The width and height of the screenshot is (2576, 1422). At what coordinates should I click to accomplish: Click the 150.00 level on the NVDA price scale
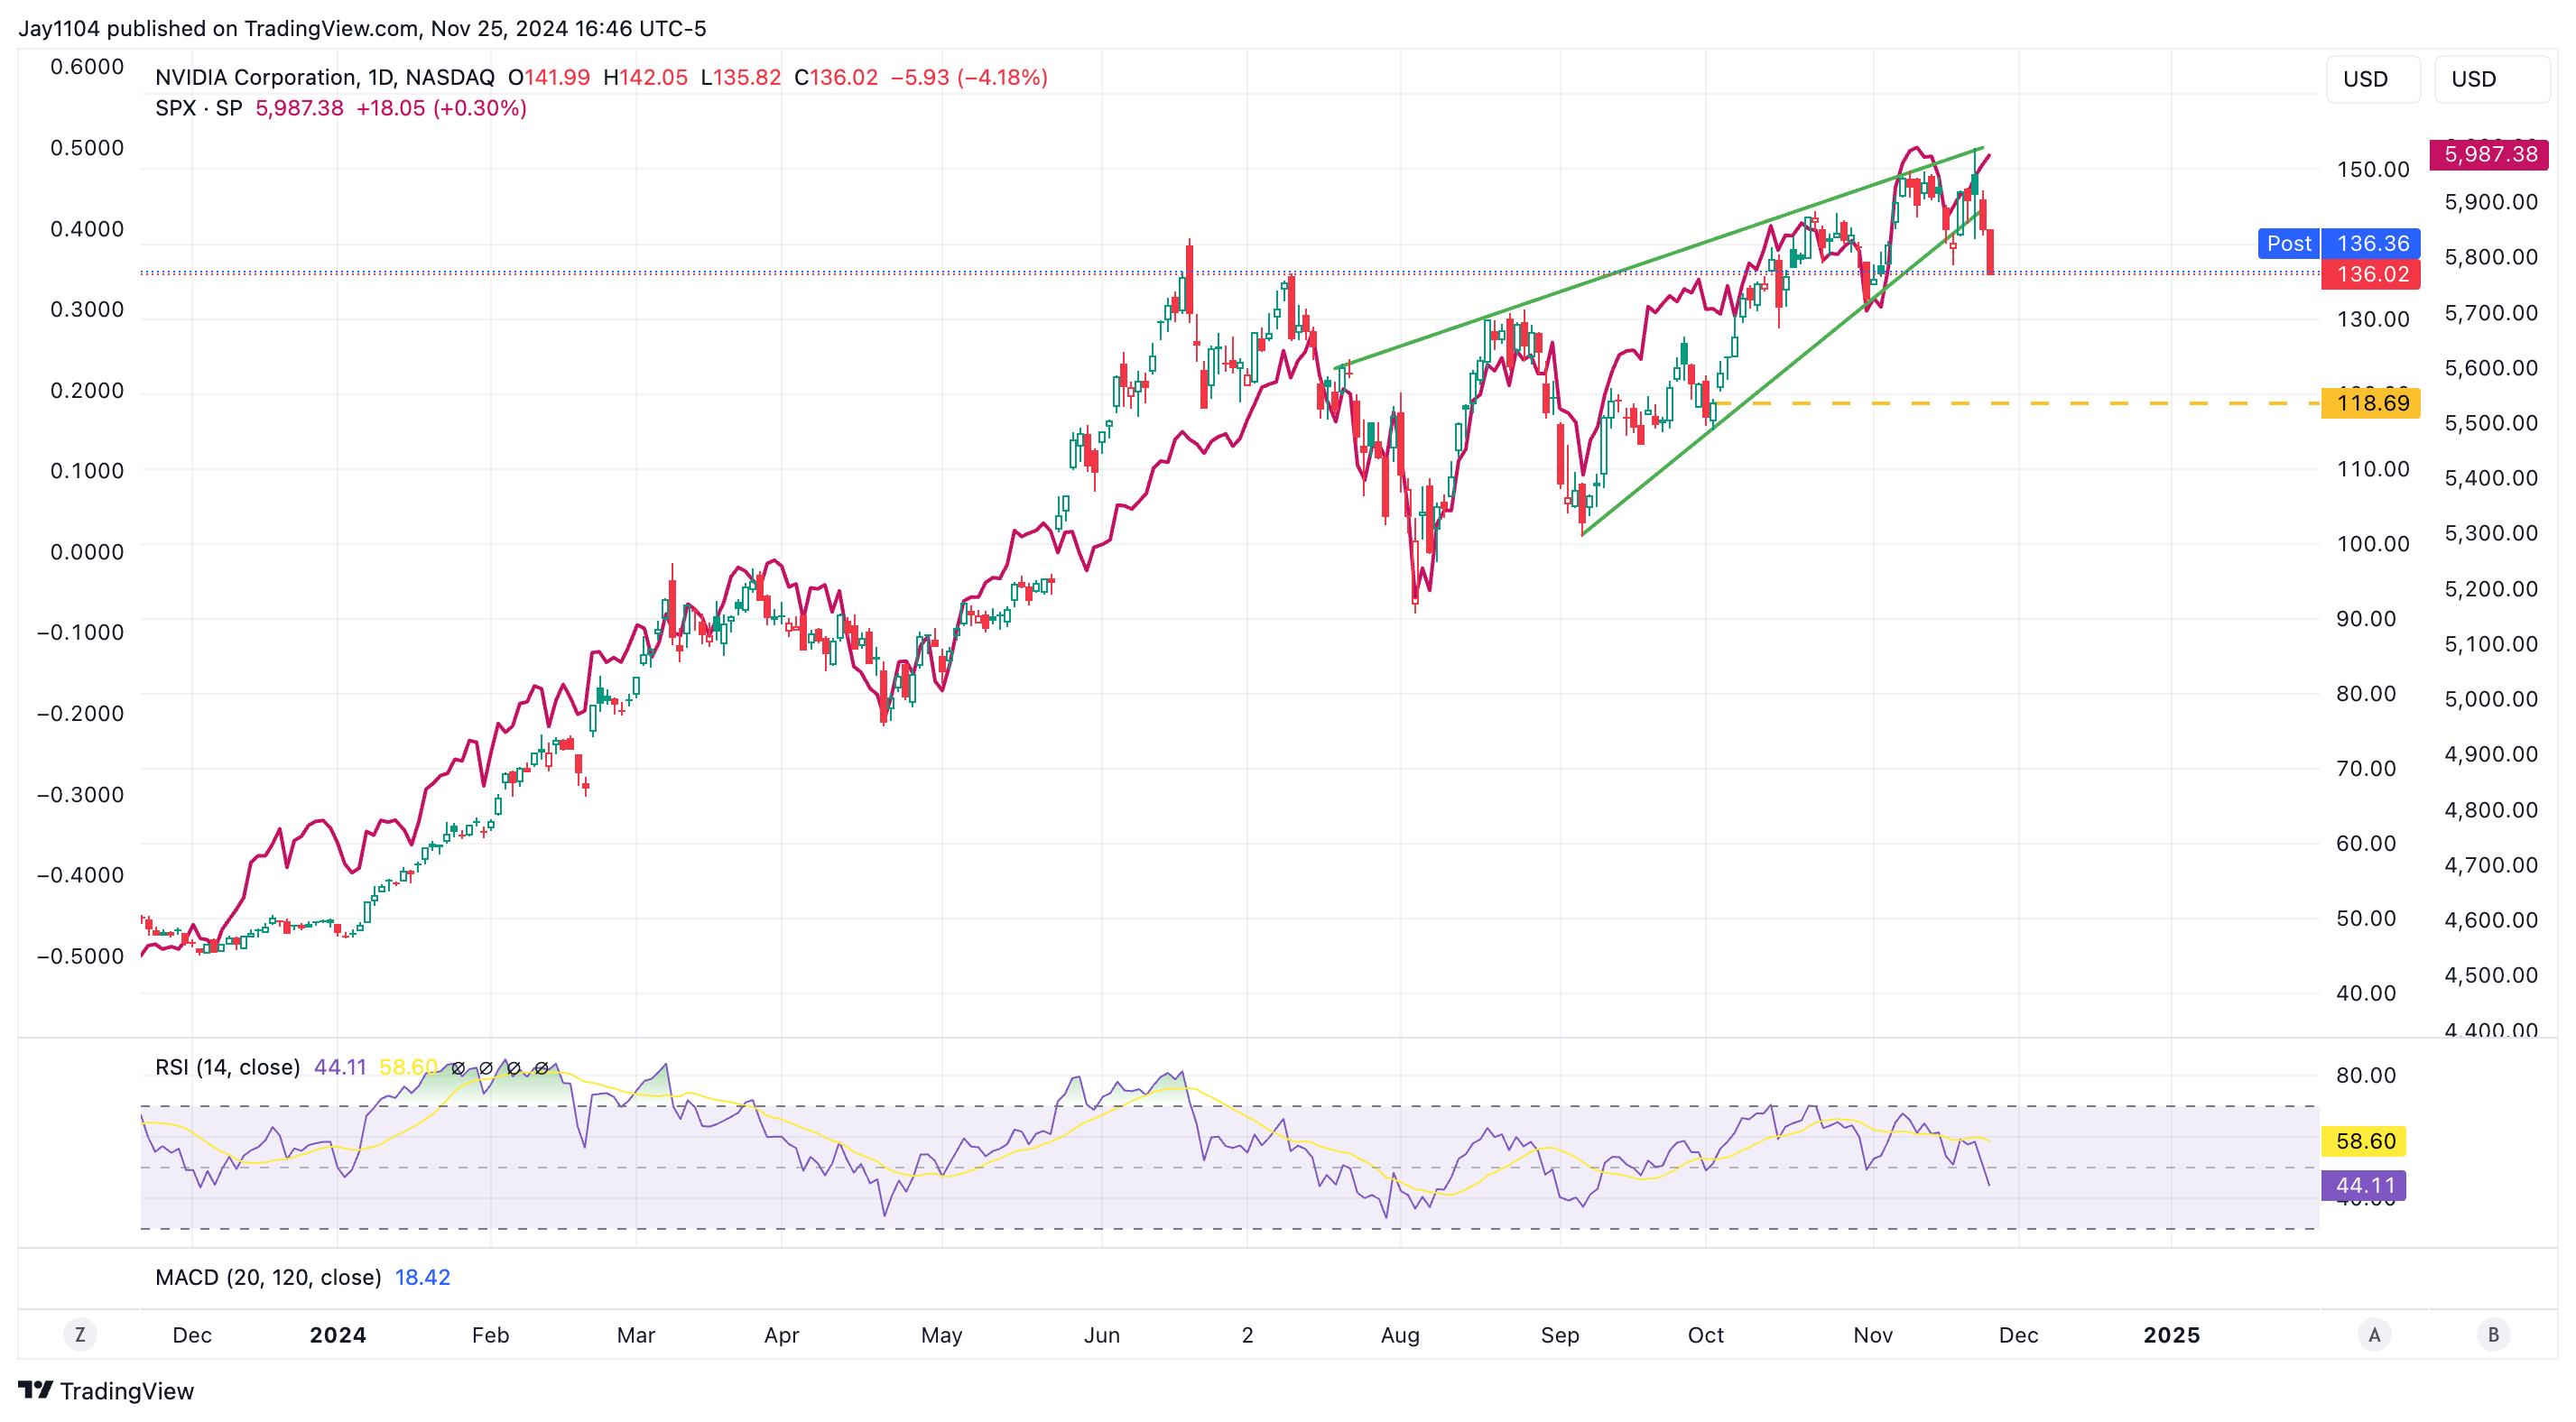[2372, 169]
